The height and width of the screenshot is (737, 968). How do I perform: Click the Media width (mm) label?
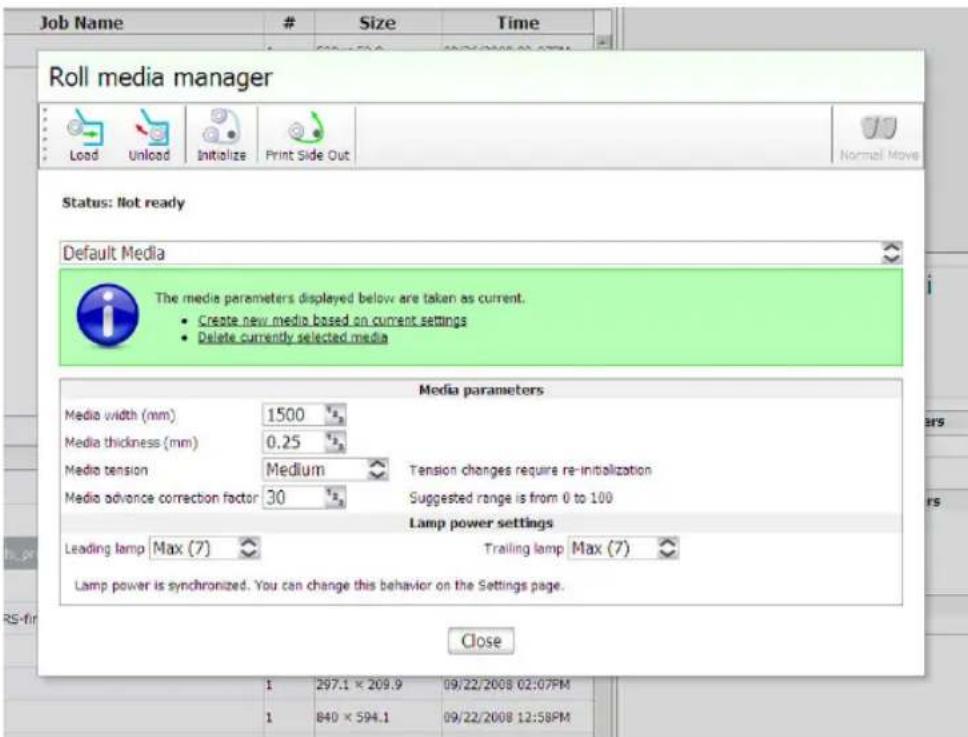click(120, 415)
